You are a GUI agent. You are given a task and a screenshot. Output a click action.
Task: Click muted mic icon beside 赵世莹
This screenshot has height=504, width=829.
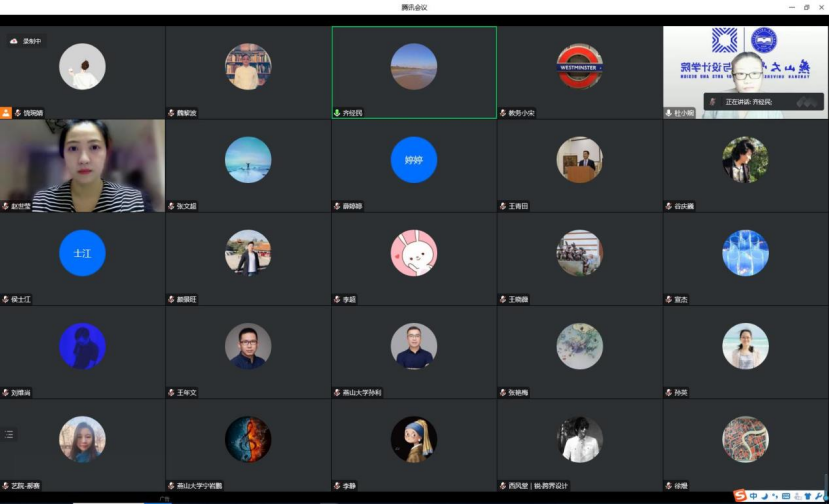[x=5, y=206]
